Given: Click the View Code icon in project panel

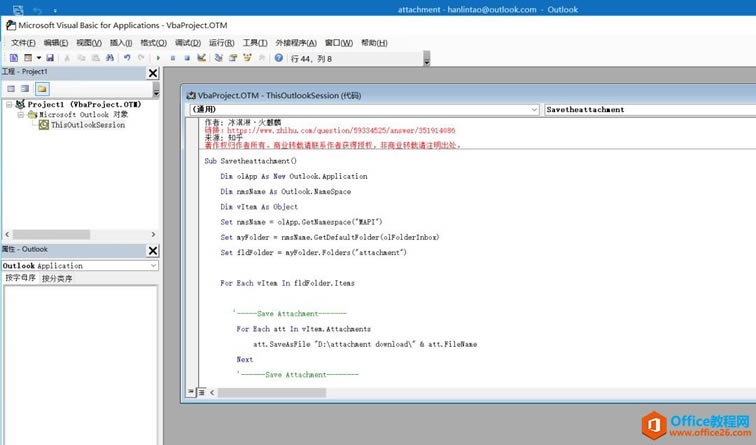Looking at the screenshot, I should tap(11, 88).
